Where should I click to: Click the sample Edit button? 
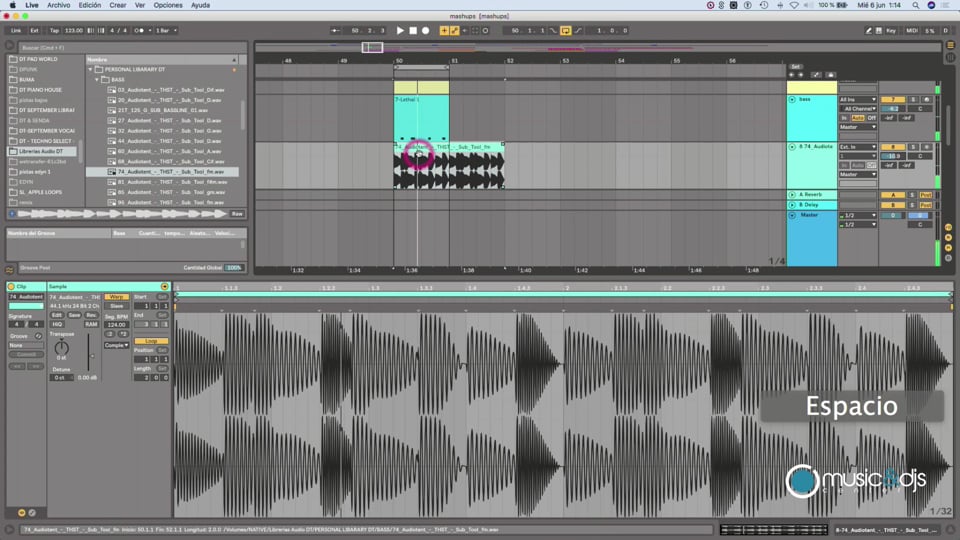click(x=57, y=315)
